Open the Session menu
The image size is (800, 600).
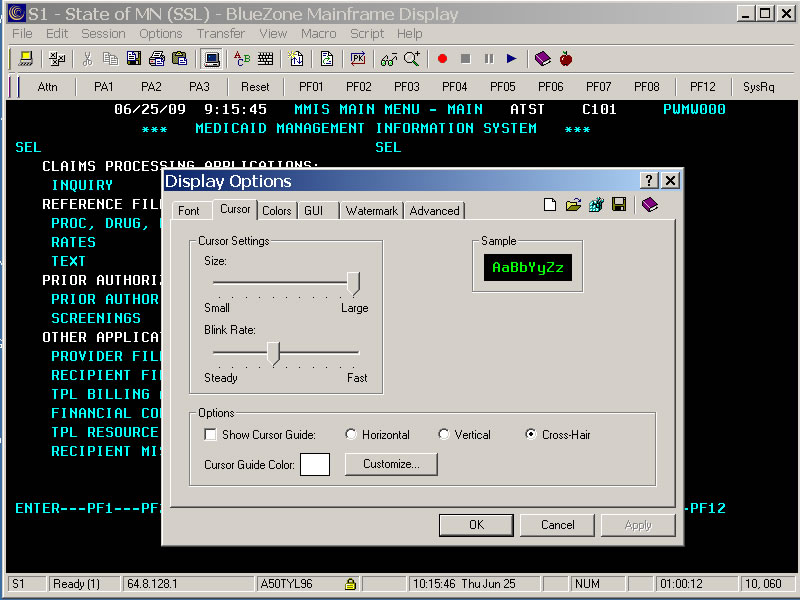(103, 34)
